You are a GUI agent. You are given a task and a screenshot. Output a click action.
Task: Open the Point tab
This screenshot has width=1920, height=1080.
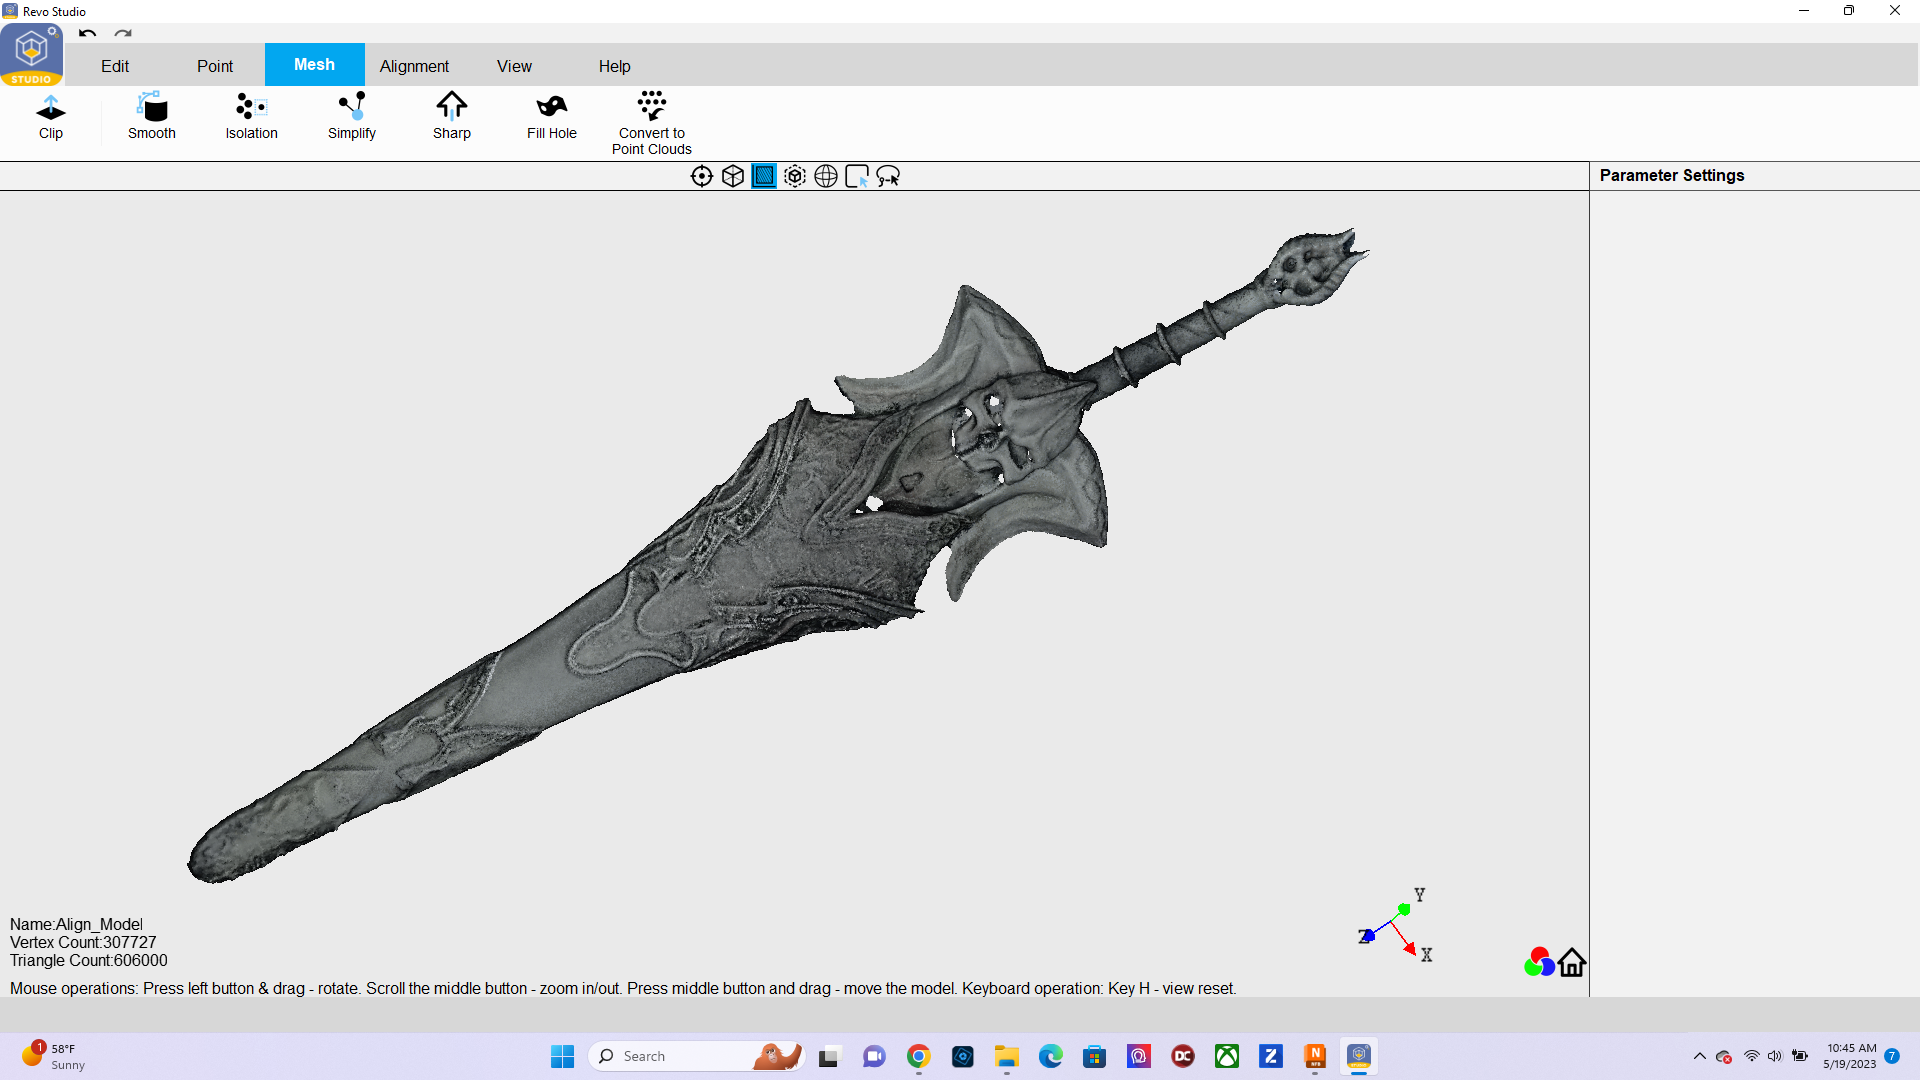[215, 66]
